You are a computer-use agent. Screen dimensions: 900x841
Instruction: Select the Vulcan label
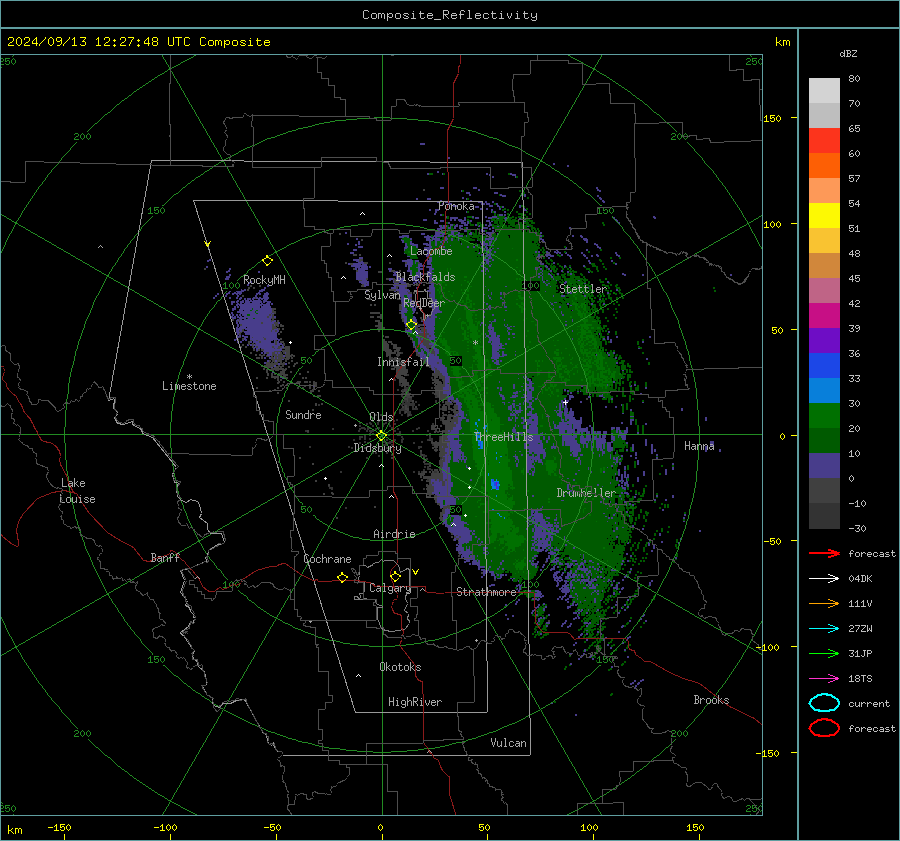(508, 743)
